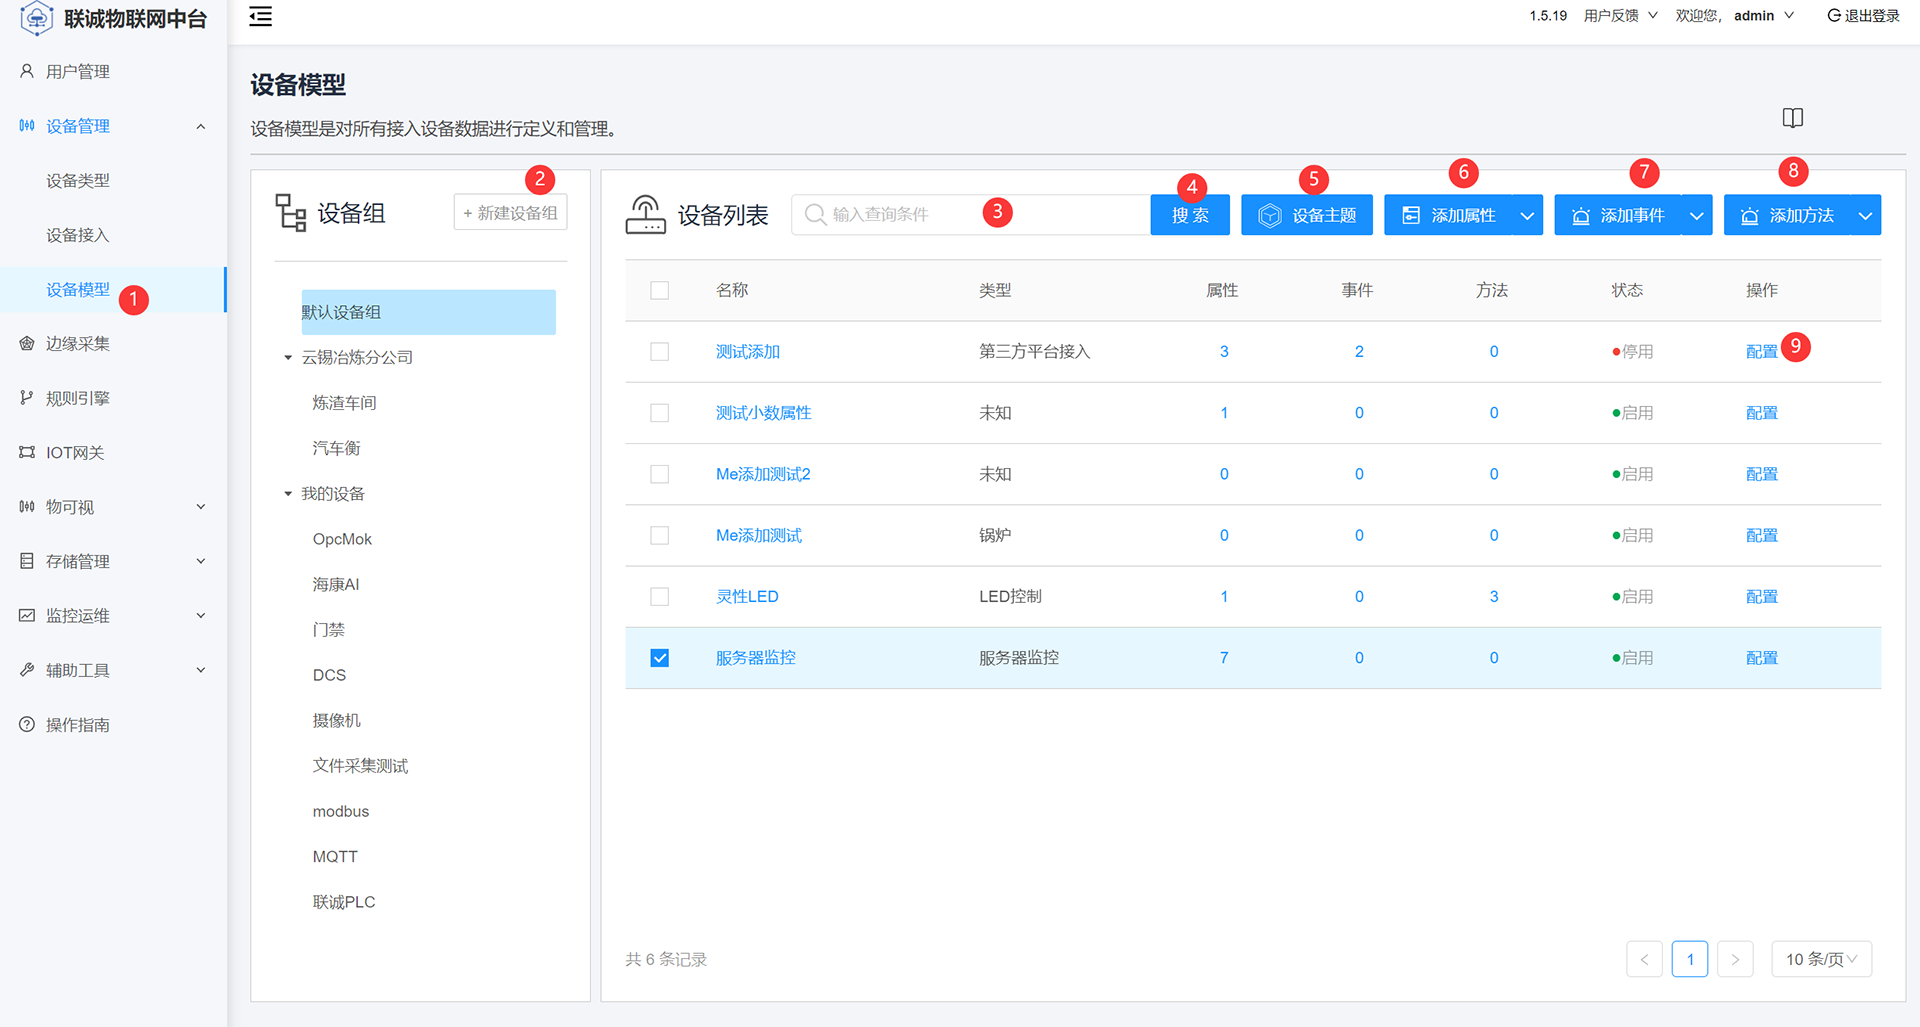The image size is (1920, 1027).
Task: Click the logout icon next to 退出登录
Action: tap(1834, 15)
